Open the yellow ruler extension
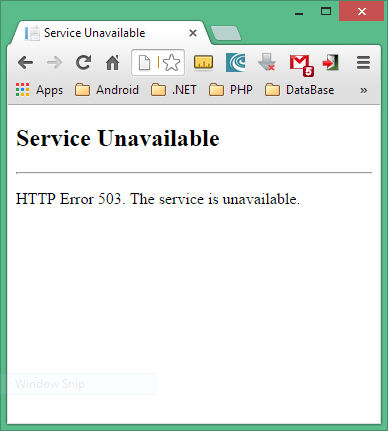The width and height of the screenshot is (388, 431). point(203,62)
